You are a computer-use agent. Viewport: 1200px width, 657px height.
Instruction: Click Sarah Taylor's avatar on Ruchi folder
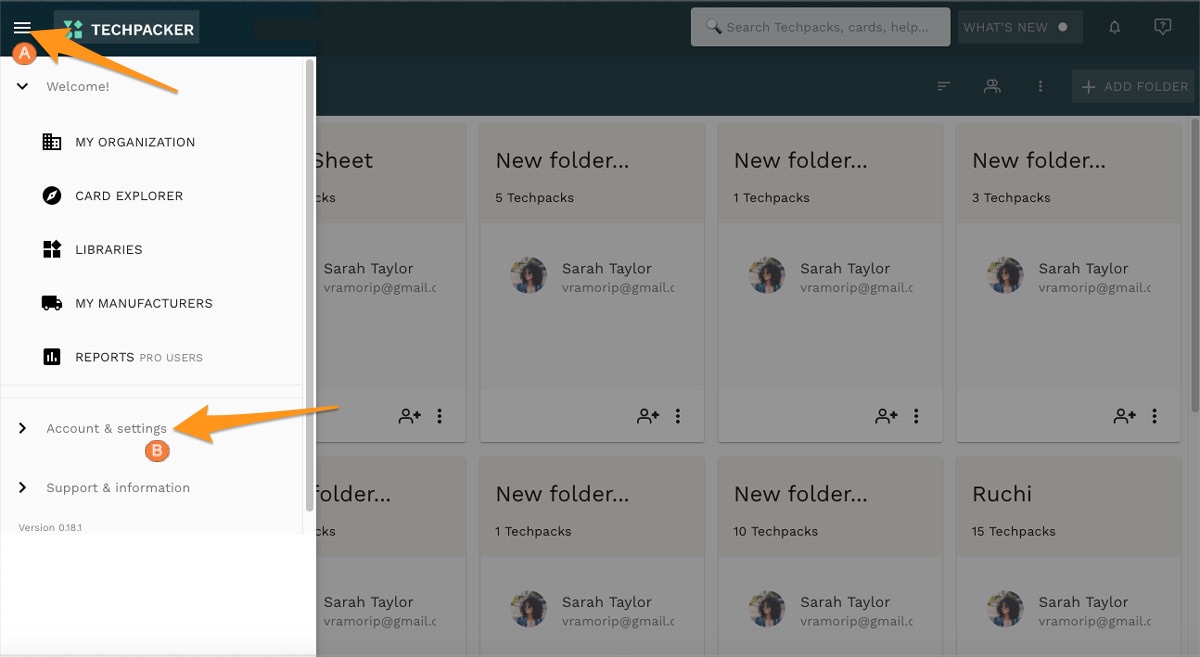[x=1005, y=608]
